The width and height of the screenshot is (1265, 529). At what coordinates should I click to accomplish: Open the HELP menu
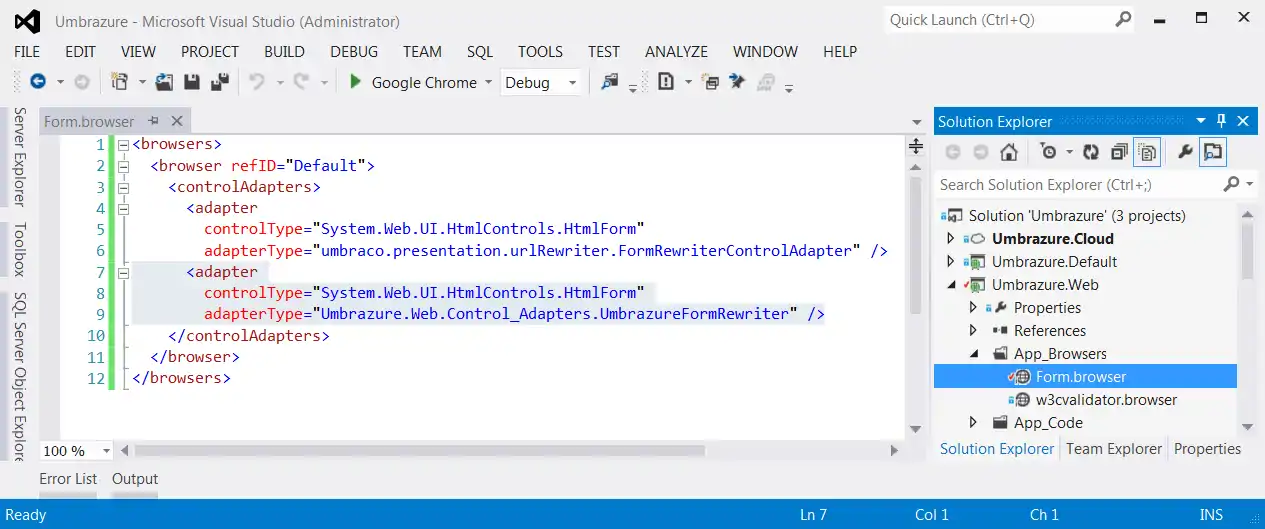[840, 51]
